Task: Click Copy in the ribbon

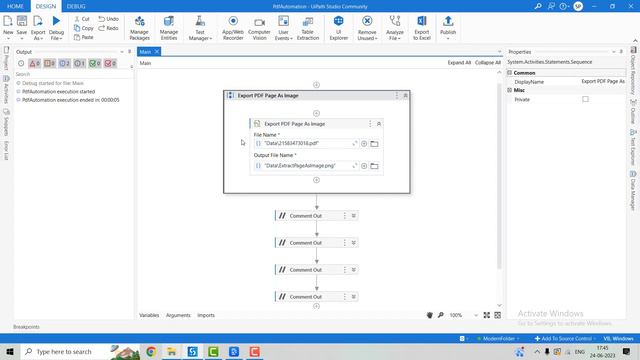Action: tap(84, 28)
